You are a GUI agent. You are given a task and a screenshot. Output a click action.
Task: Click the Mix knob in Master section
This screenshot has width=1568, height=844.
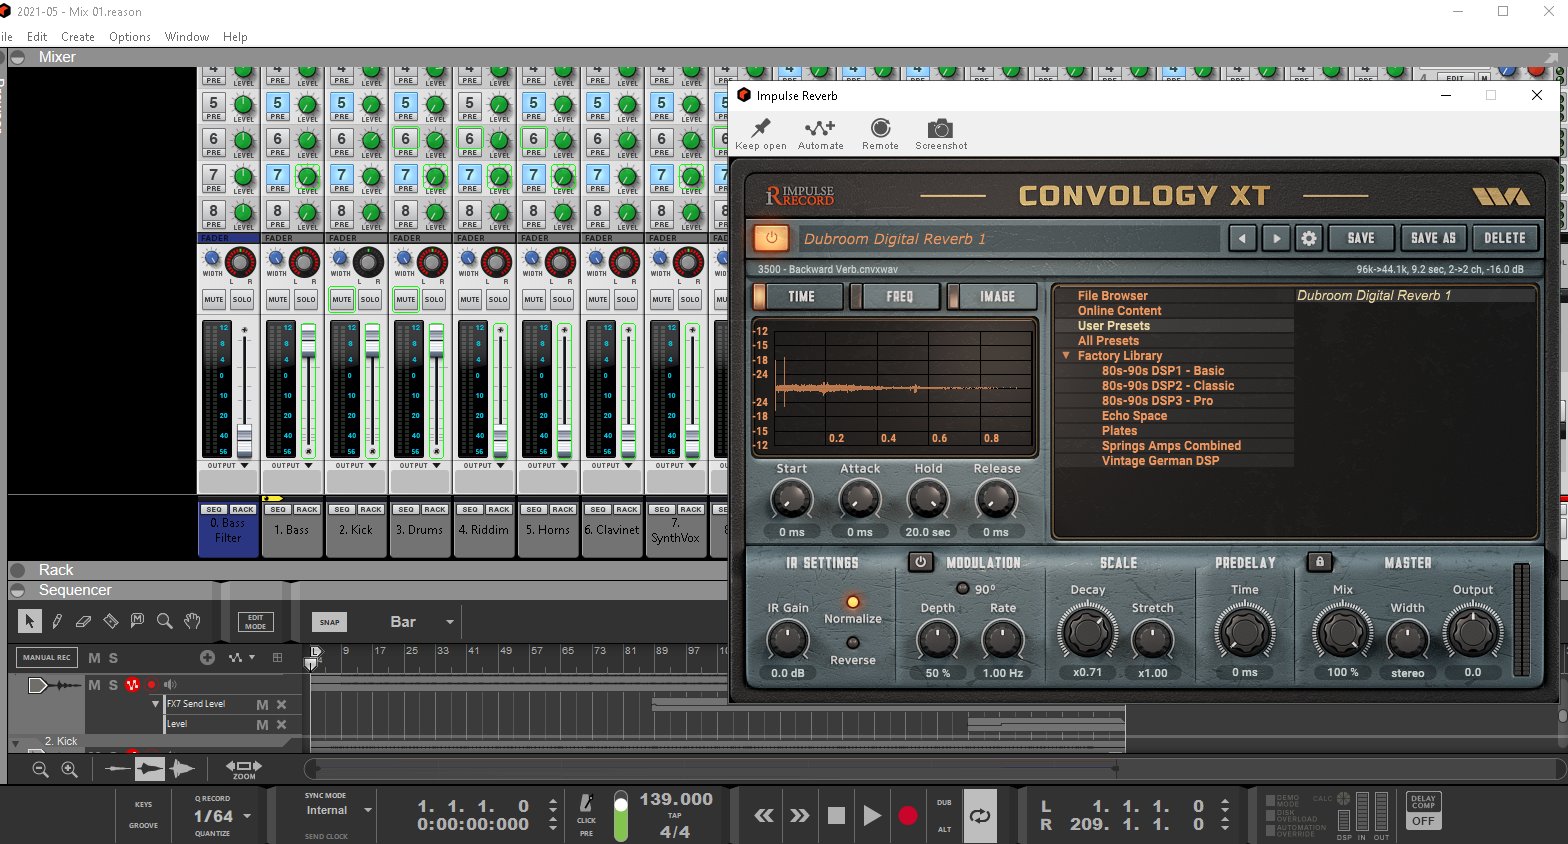point(1342,632)
